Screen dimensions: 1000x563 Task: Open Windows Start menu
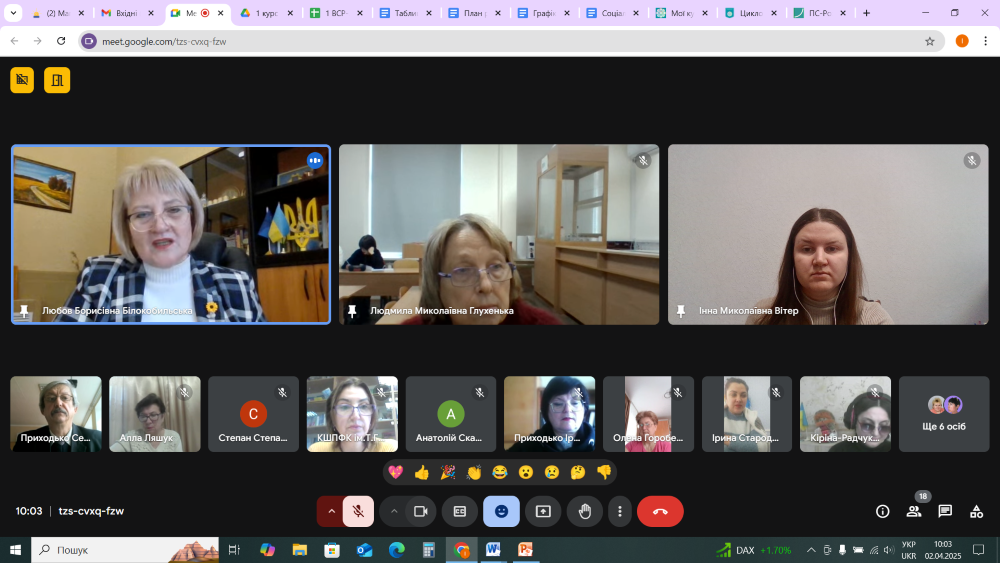point(15,550)
